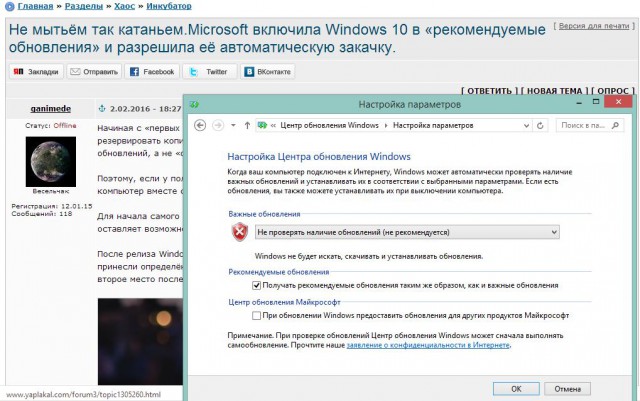Start a НОВАЯ ТЕМА
640x401 pixels.
click(554, 91)
